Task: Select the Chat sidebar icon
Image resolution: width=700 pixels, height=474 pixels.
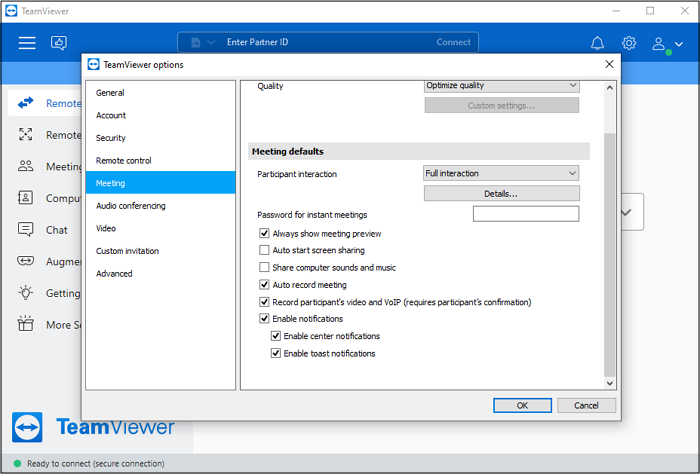Action: tap(27, 230)
